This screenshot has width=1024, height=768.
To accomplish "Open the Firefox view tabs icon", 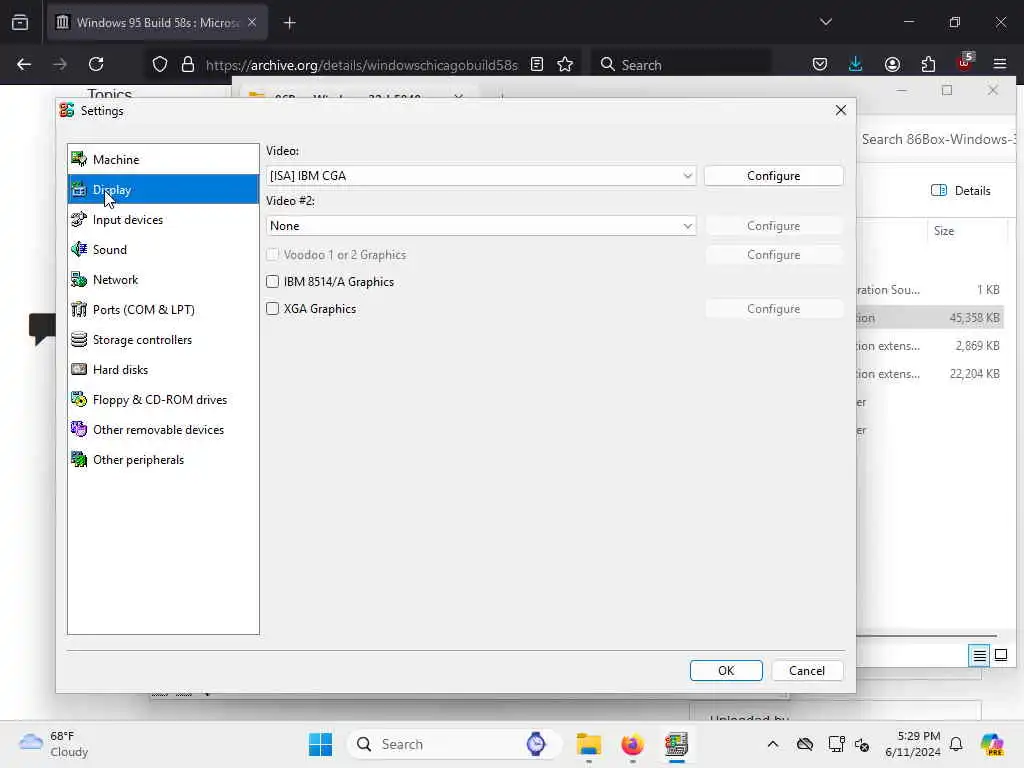I will pyautogui.click(x=20, y=22).
